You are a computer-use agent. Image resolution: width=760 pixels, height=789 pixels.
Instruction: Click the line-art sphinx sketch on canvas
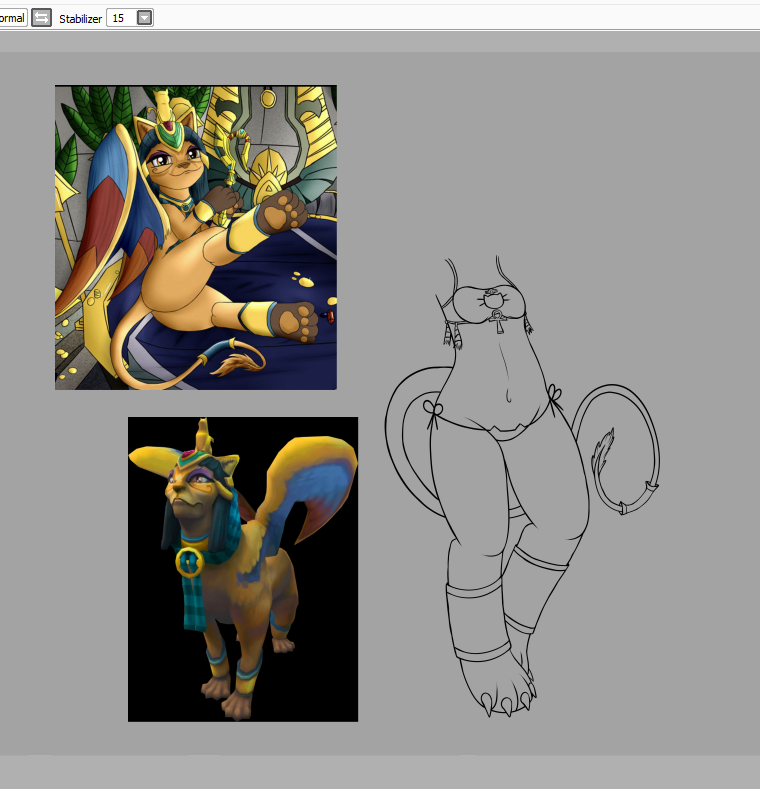tap(522, 487)
